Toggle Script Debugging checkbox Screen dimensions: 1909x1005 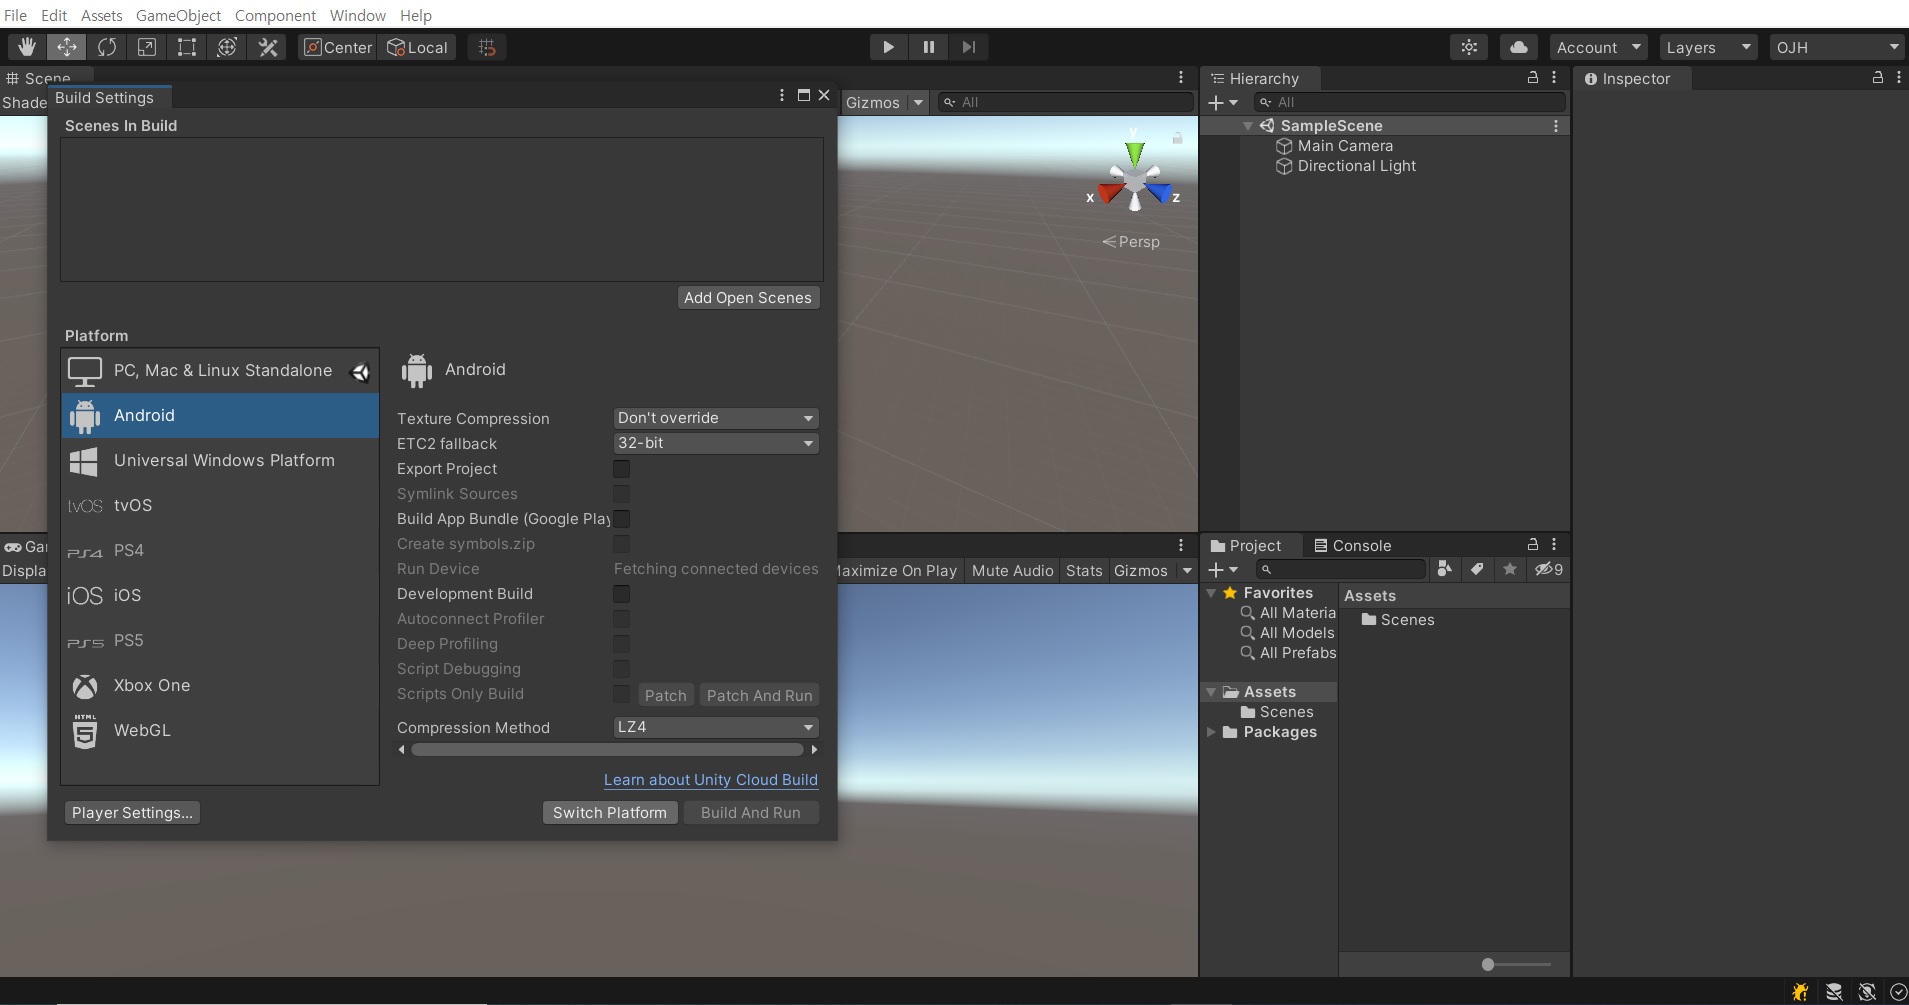(621, 669)
